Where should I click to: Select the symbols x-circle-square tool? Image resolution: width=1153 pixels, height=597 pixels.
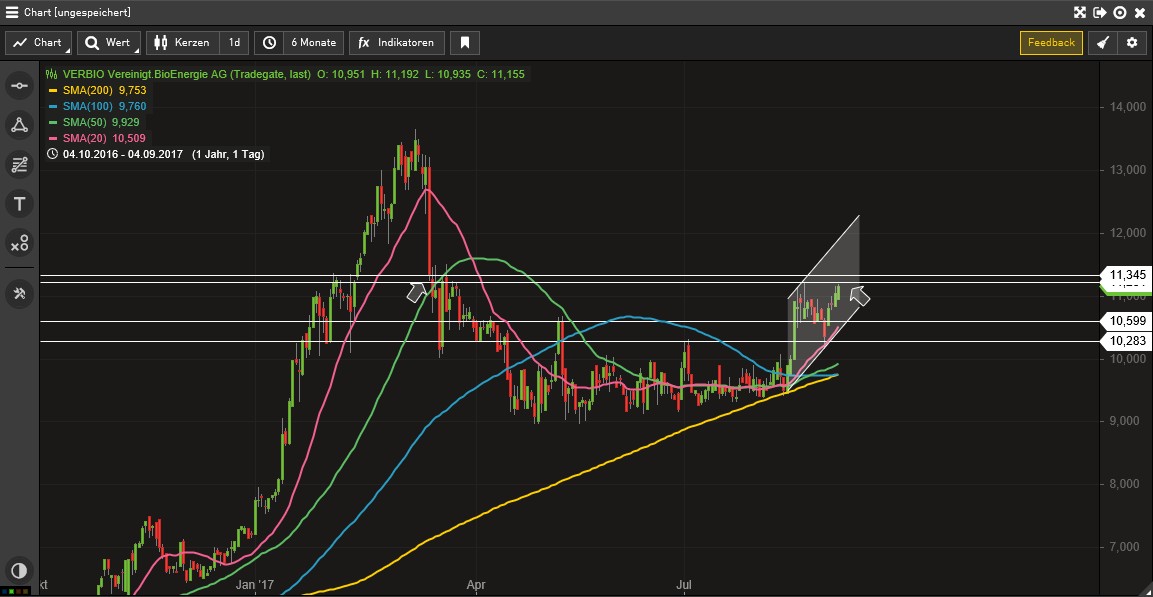[x=20, y=243]
